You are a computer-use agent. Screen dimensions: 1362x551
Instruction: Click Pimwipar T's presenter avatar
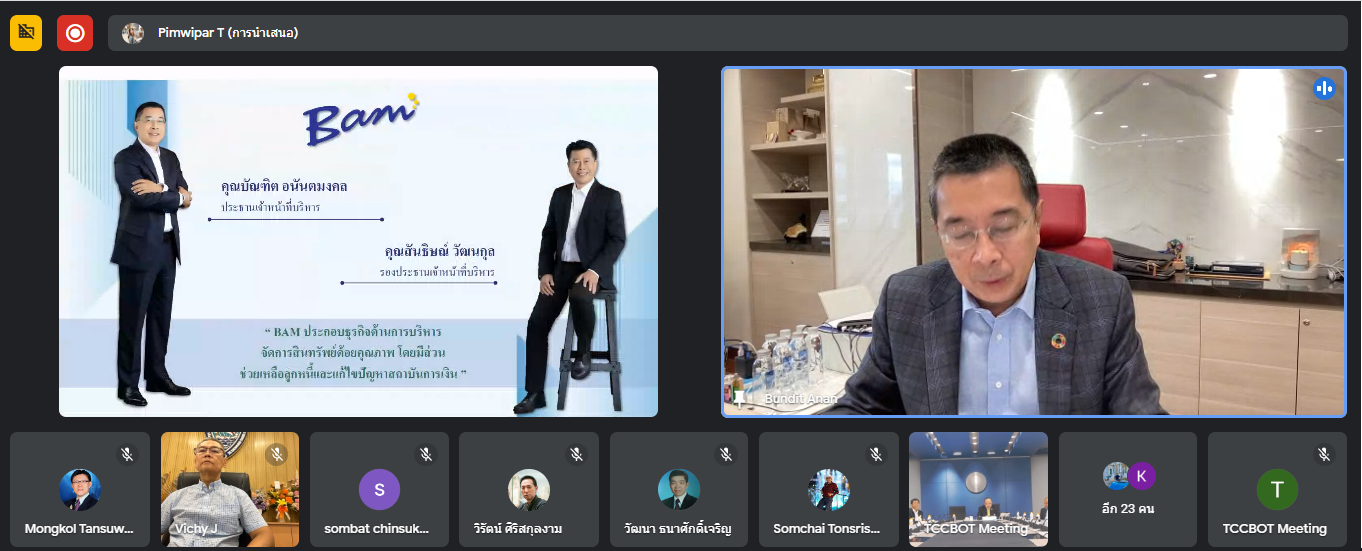133,33
